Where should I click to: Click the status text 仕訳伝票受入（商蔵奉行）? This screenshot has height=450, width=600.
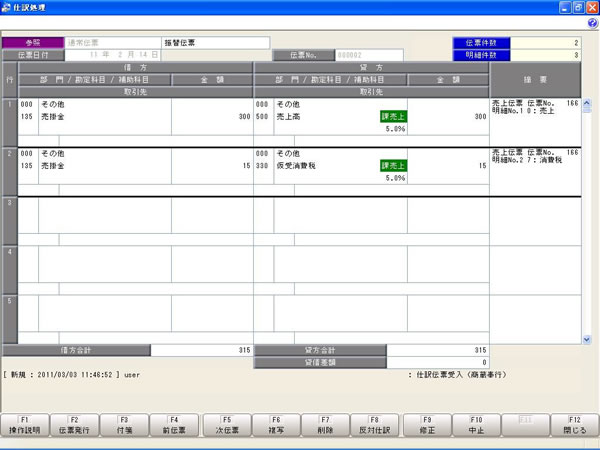461,375
